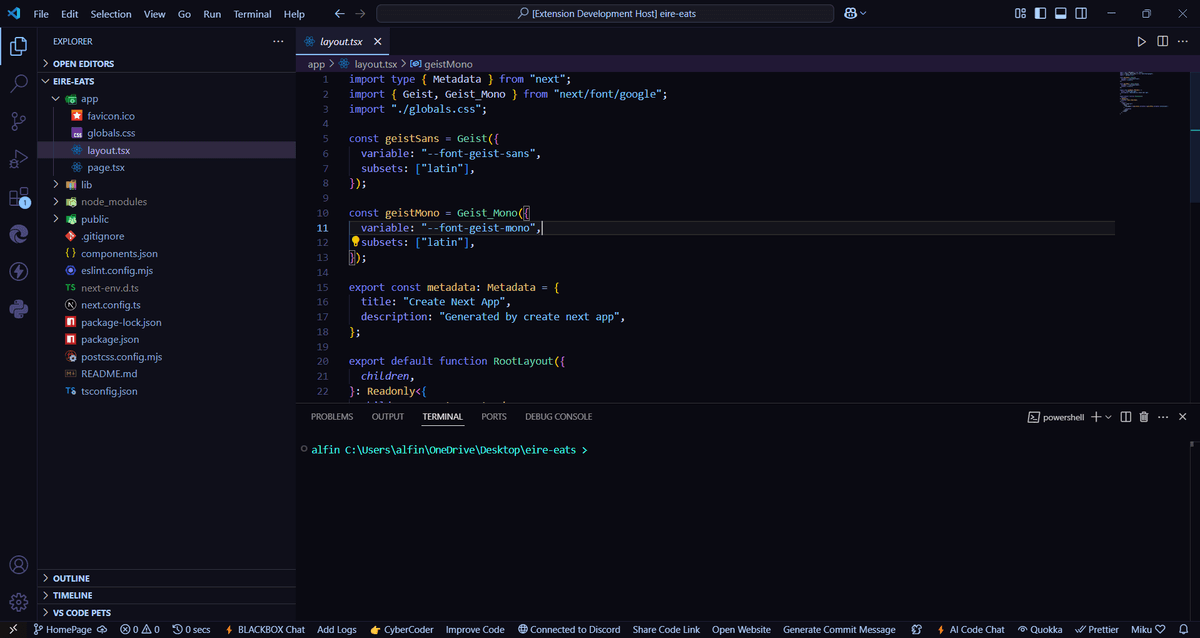The image size is (1200, 638).
Task: Open the Selection menu
Action: click(111, 14)
